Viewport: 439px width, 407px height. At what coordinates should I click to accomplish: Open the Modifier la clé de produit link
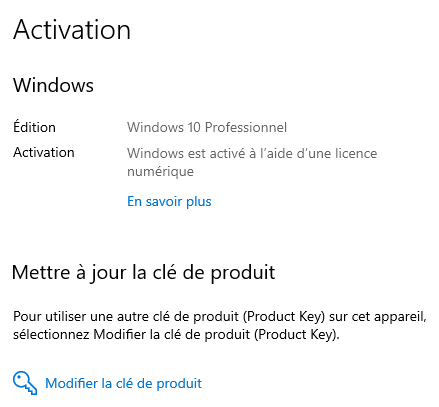tap(123, 383)
